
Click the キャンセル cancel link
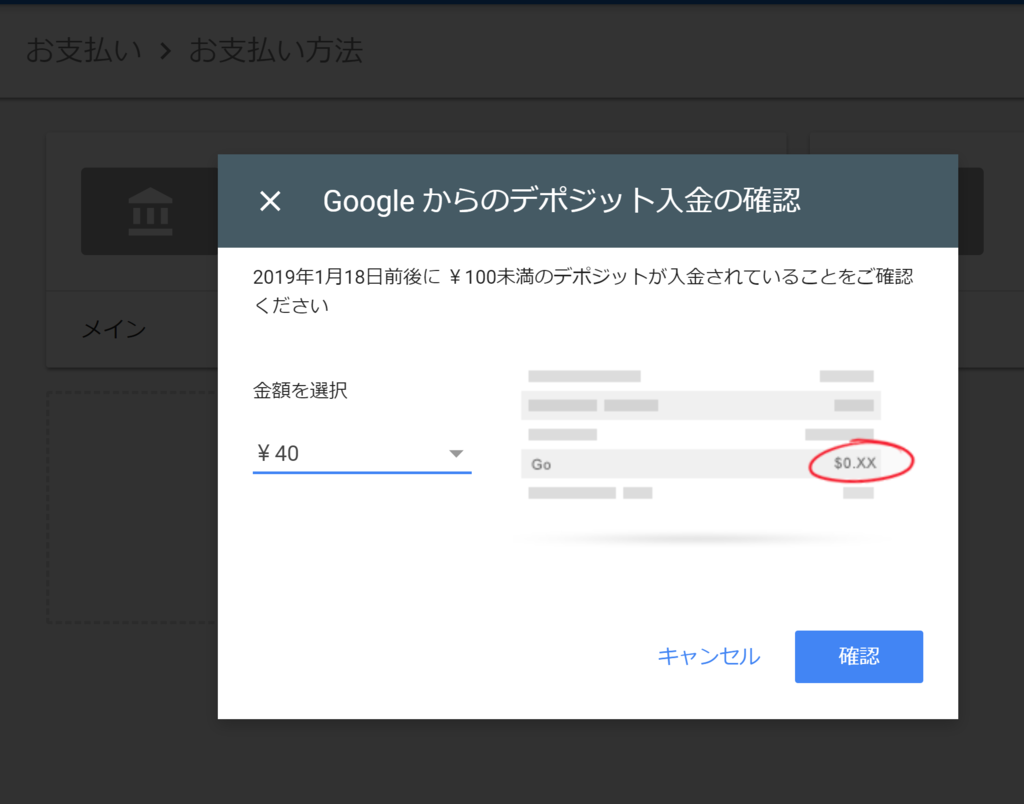[709, 656]
